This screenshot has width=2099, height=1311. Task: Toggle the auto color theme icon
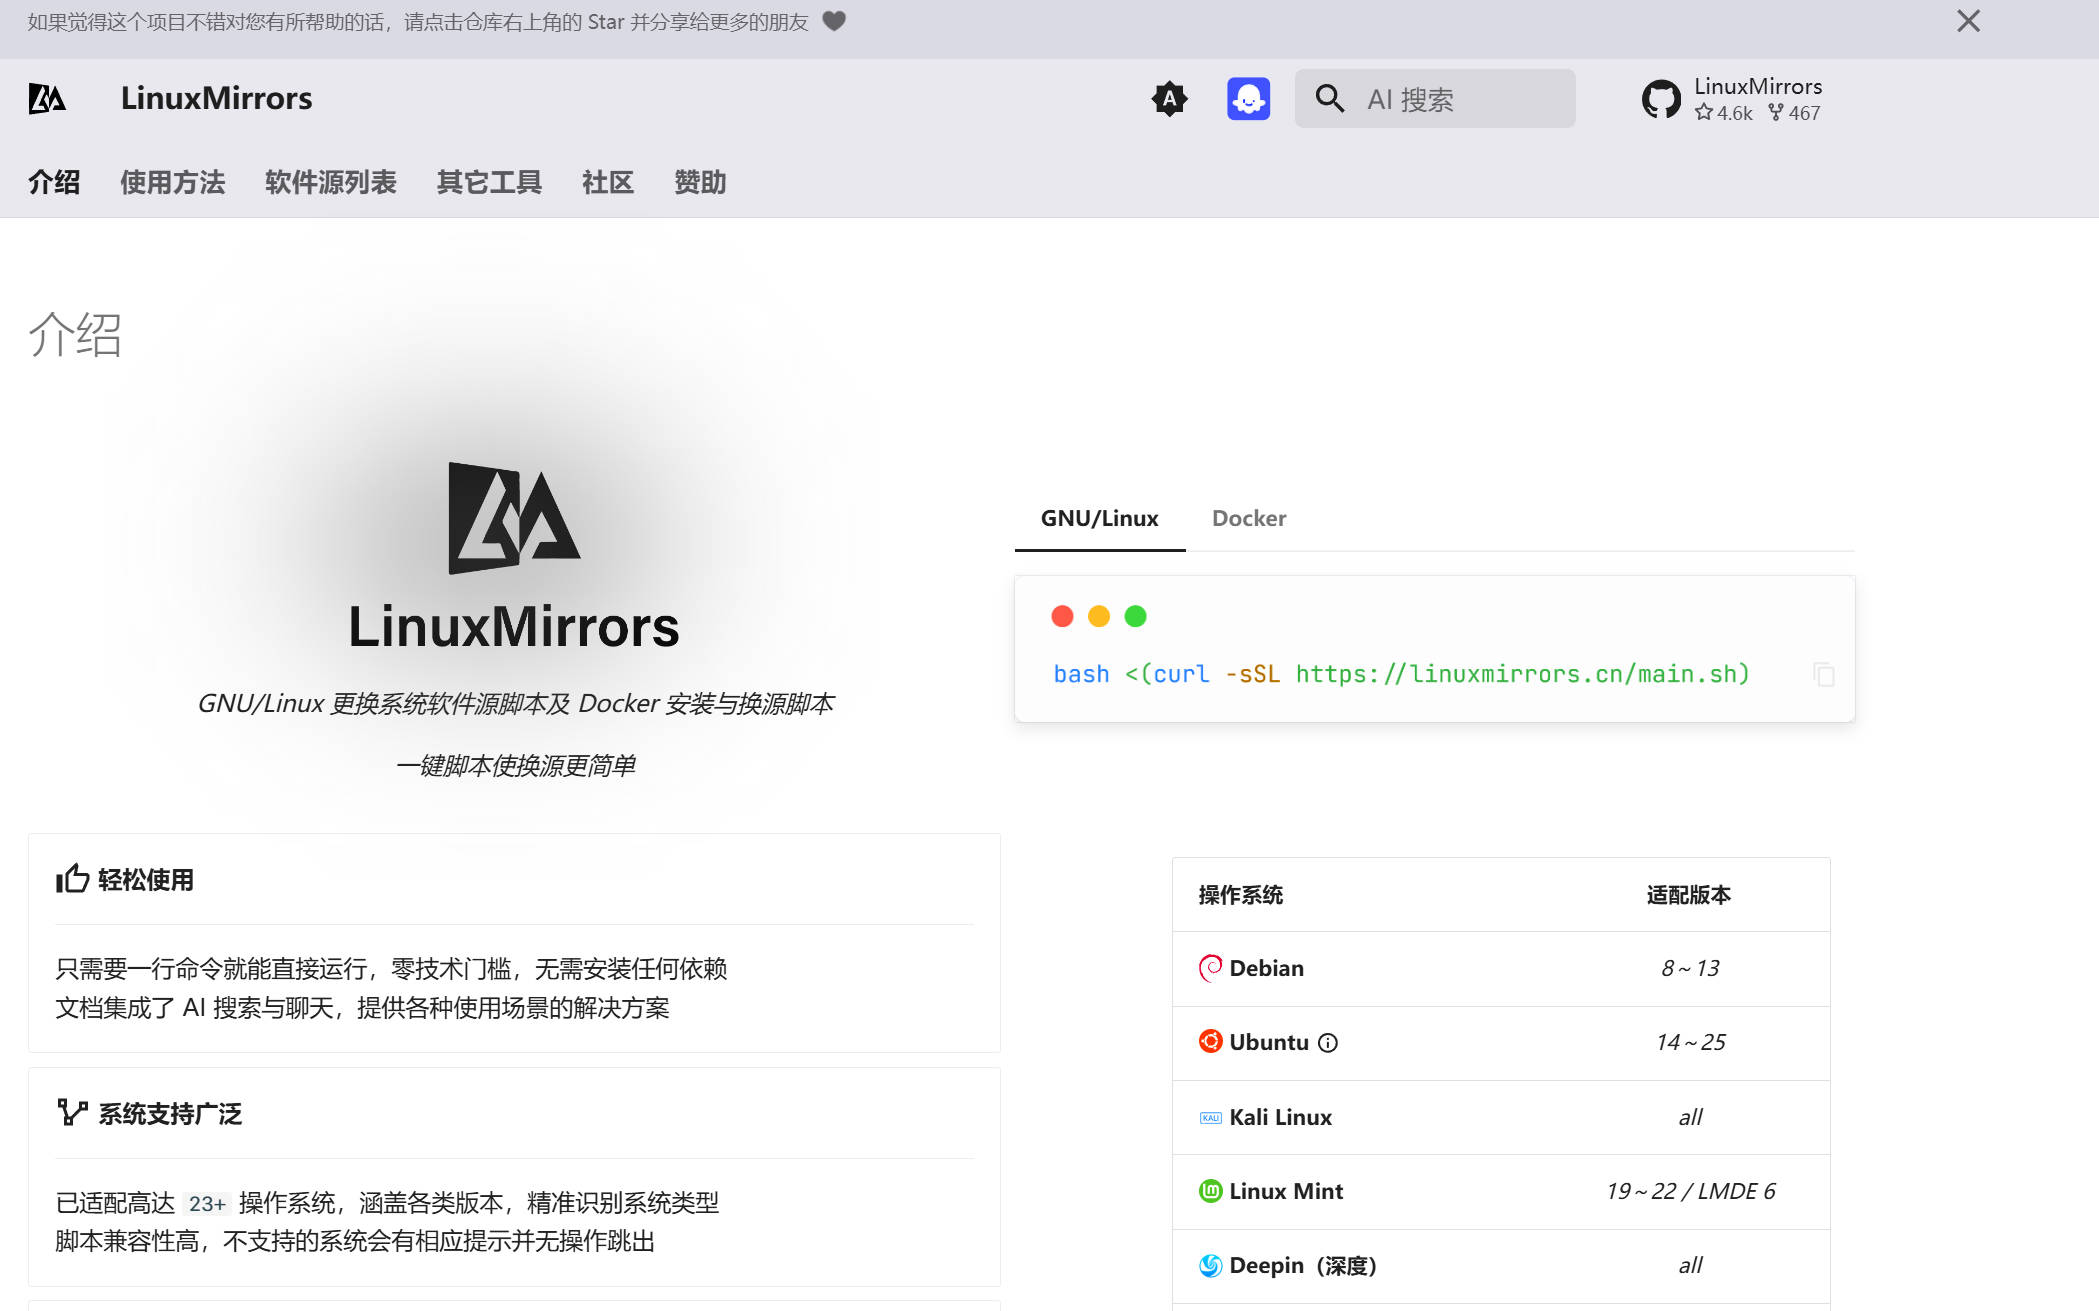1169,99
